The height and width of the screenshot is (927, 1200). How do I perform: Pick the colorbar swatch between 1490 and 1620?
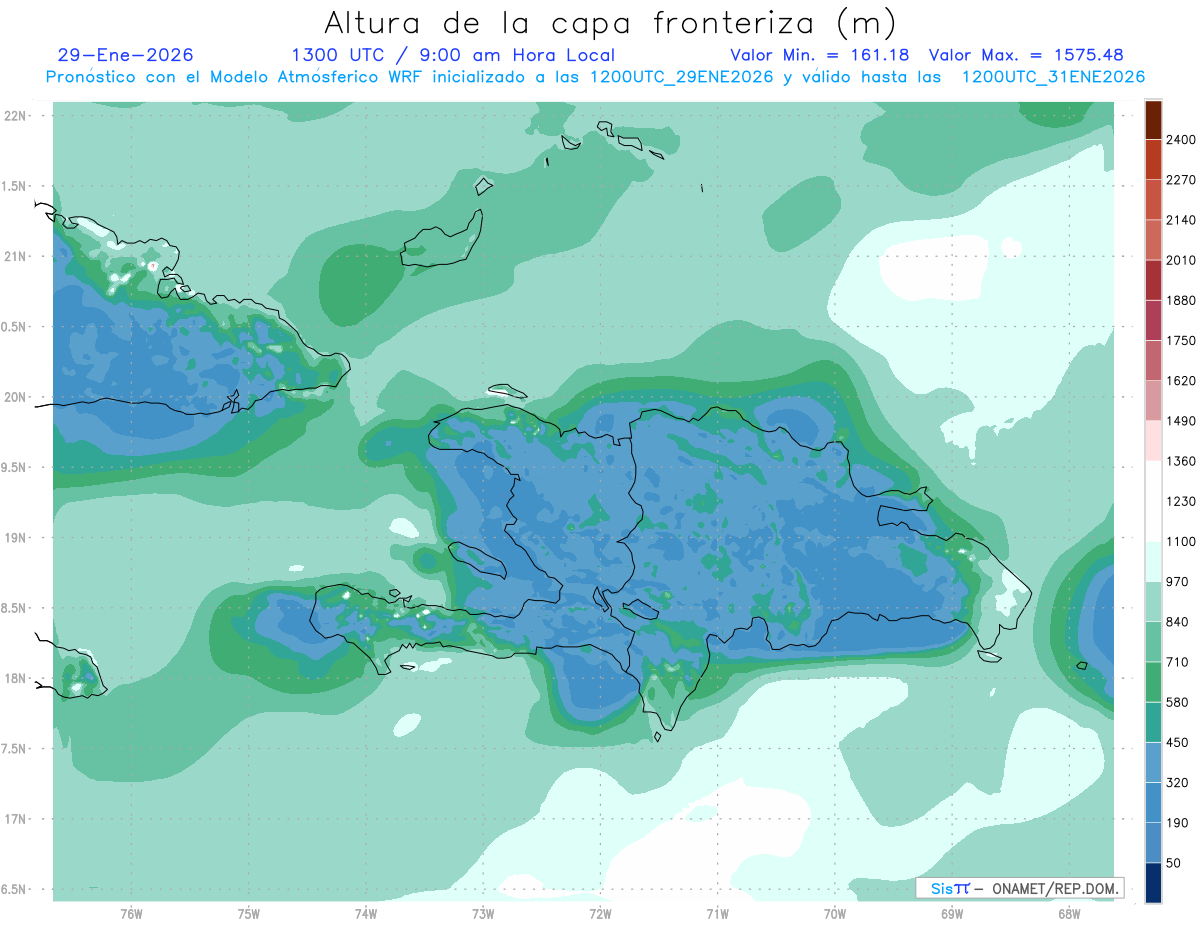click(x=1153, y=401)
